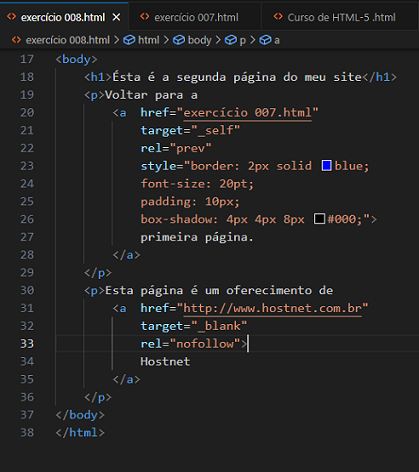Click file icon on Curso de HTML-5 tab

[x=278, y=17]
